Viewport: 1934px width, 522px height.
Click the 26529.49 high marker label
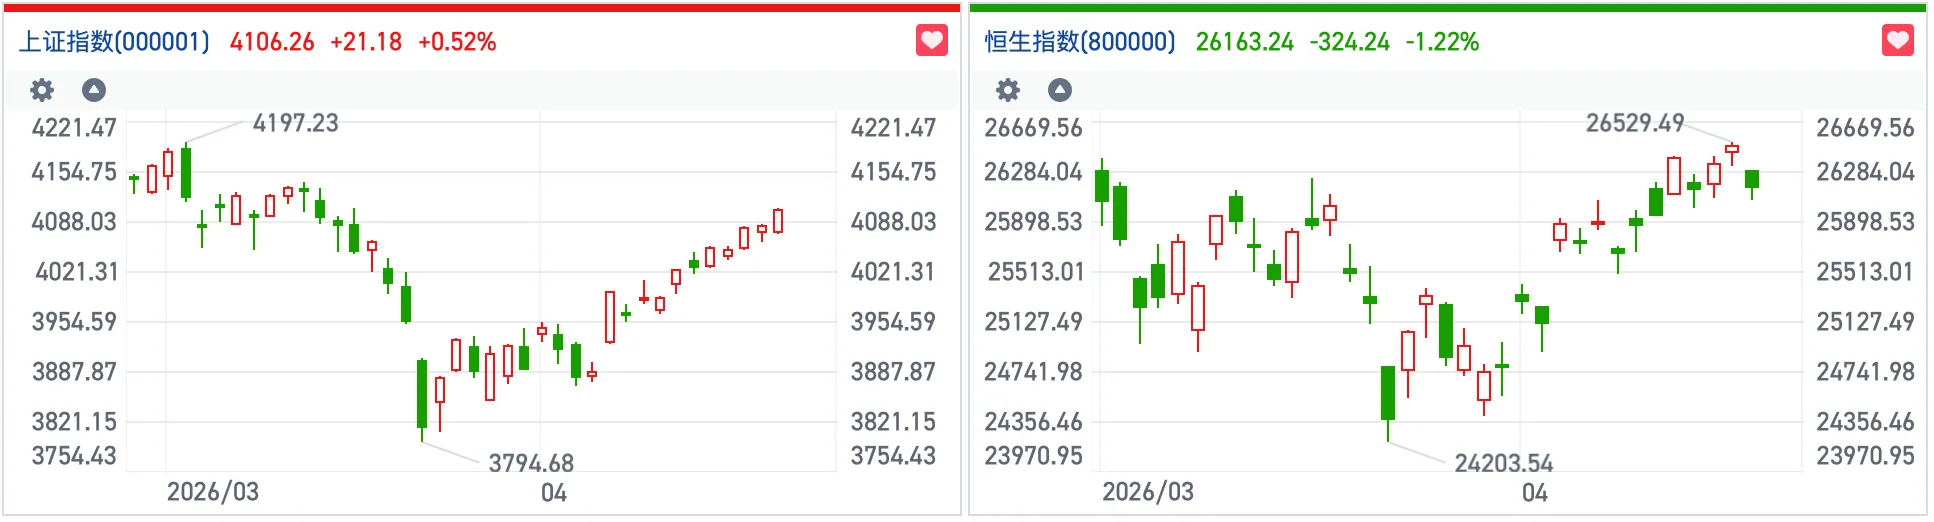coord(1635,123)
